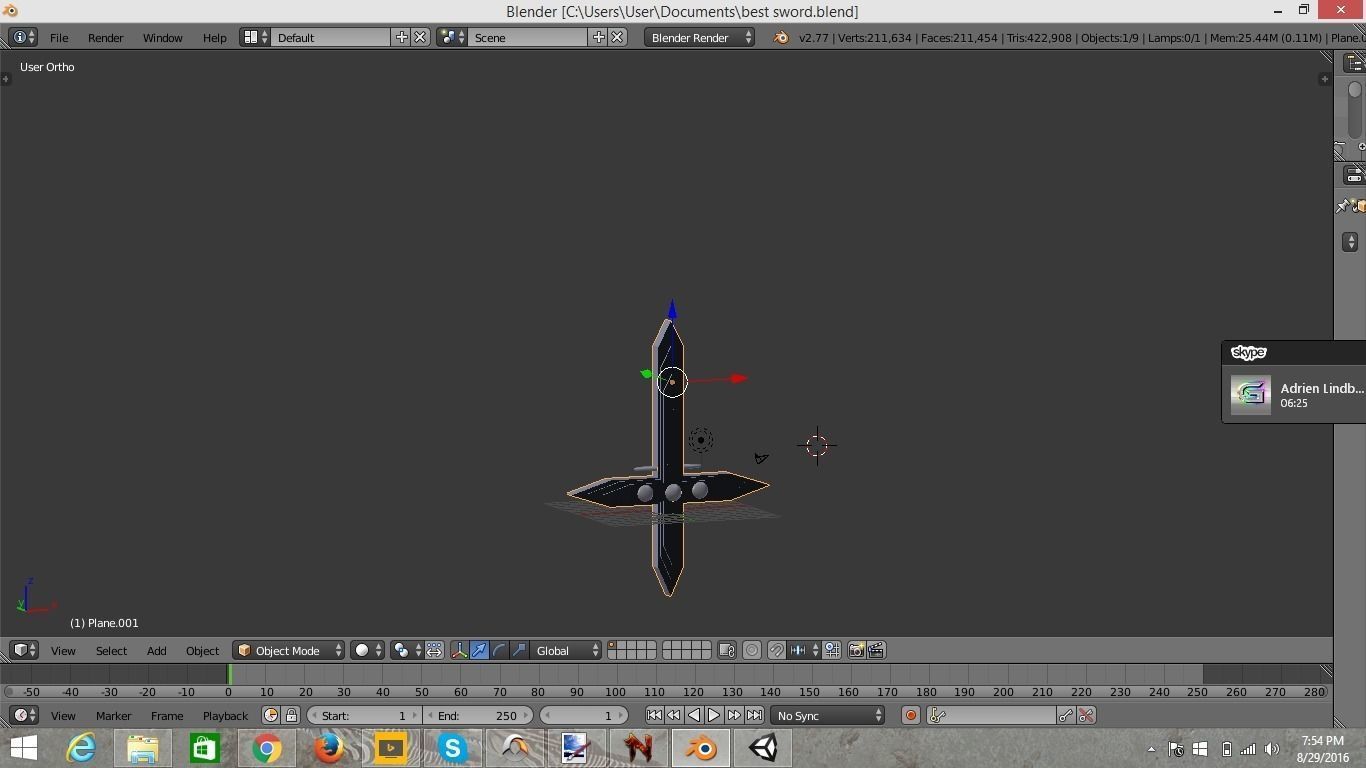Play the animation forward
Viewport: 1366px width, 768px height.
pos(714,715)
